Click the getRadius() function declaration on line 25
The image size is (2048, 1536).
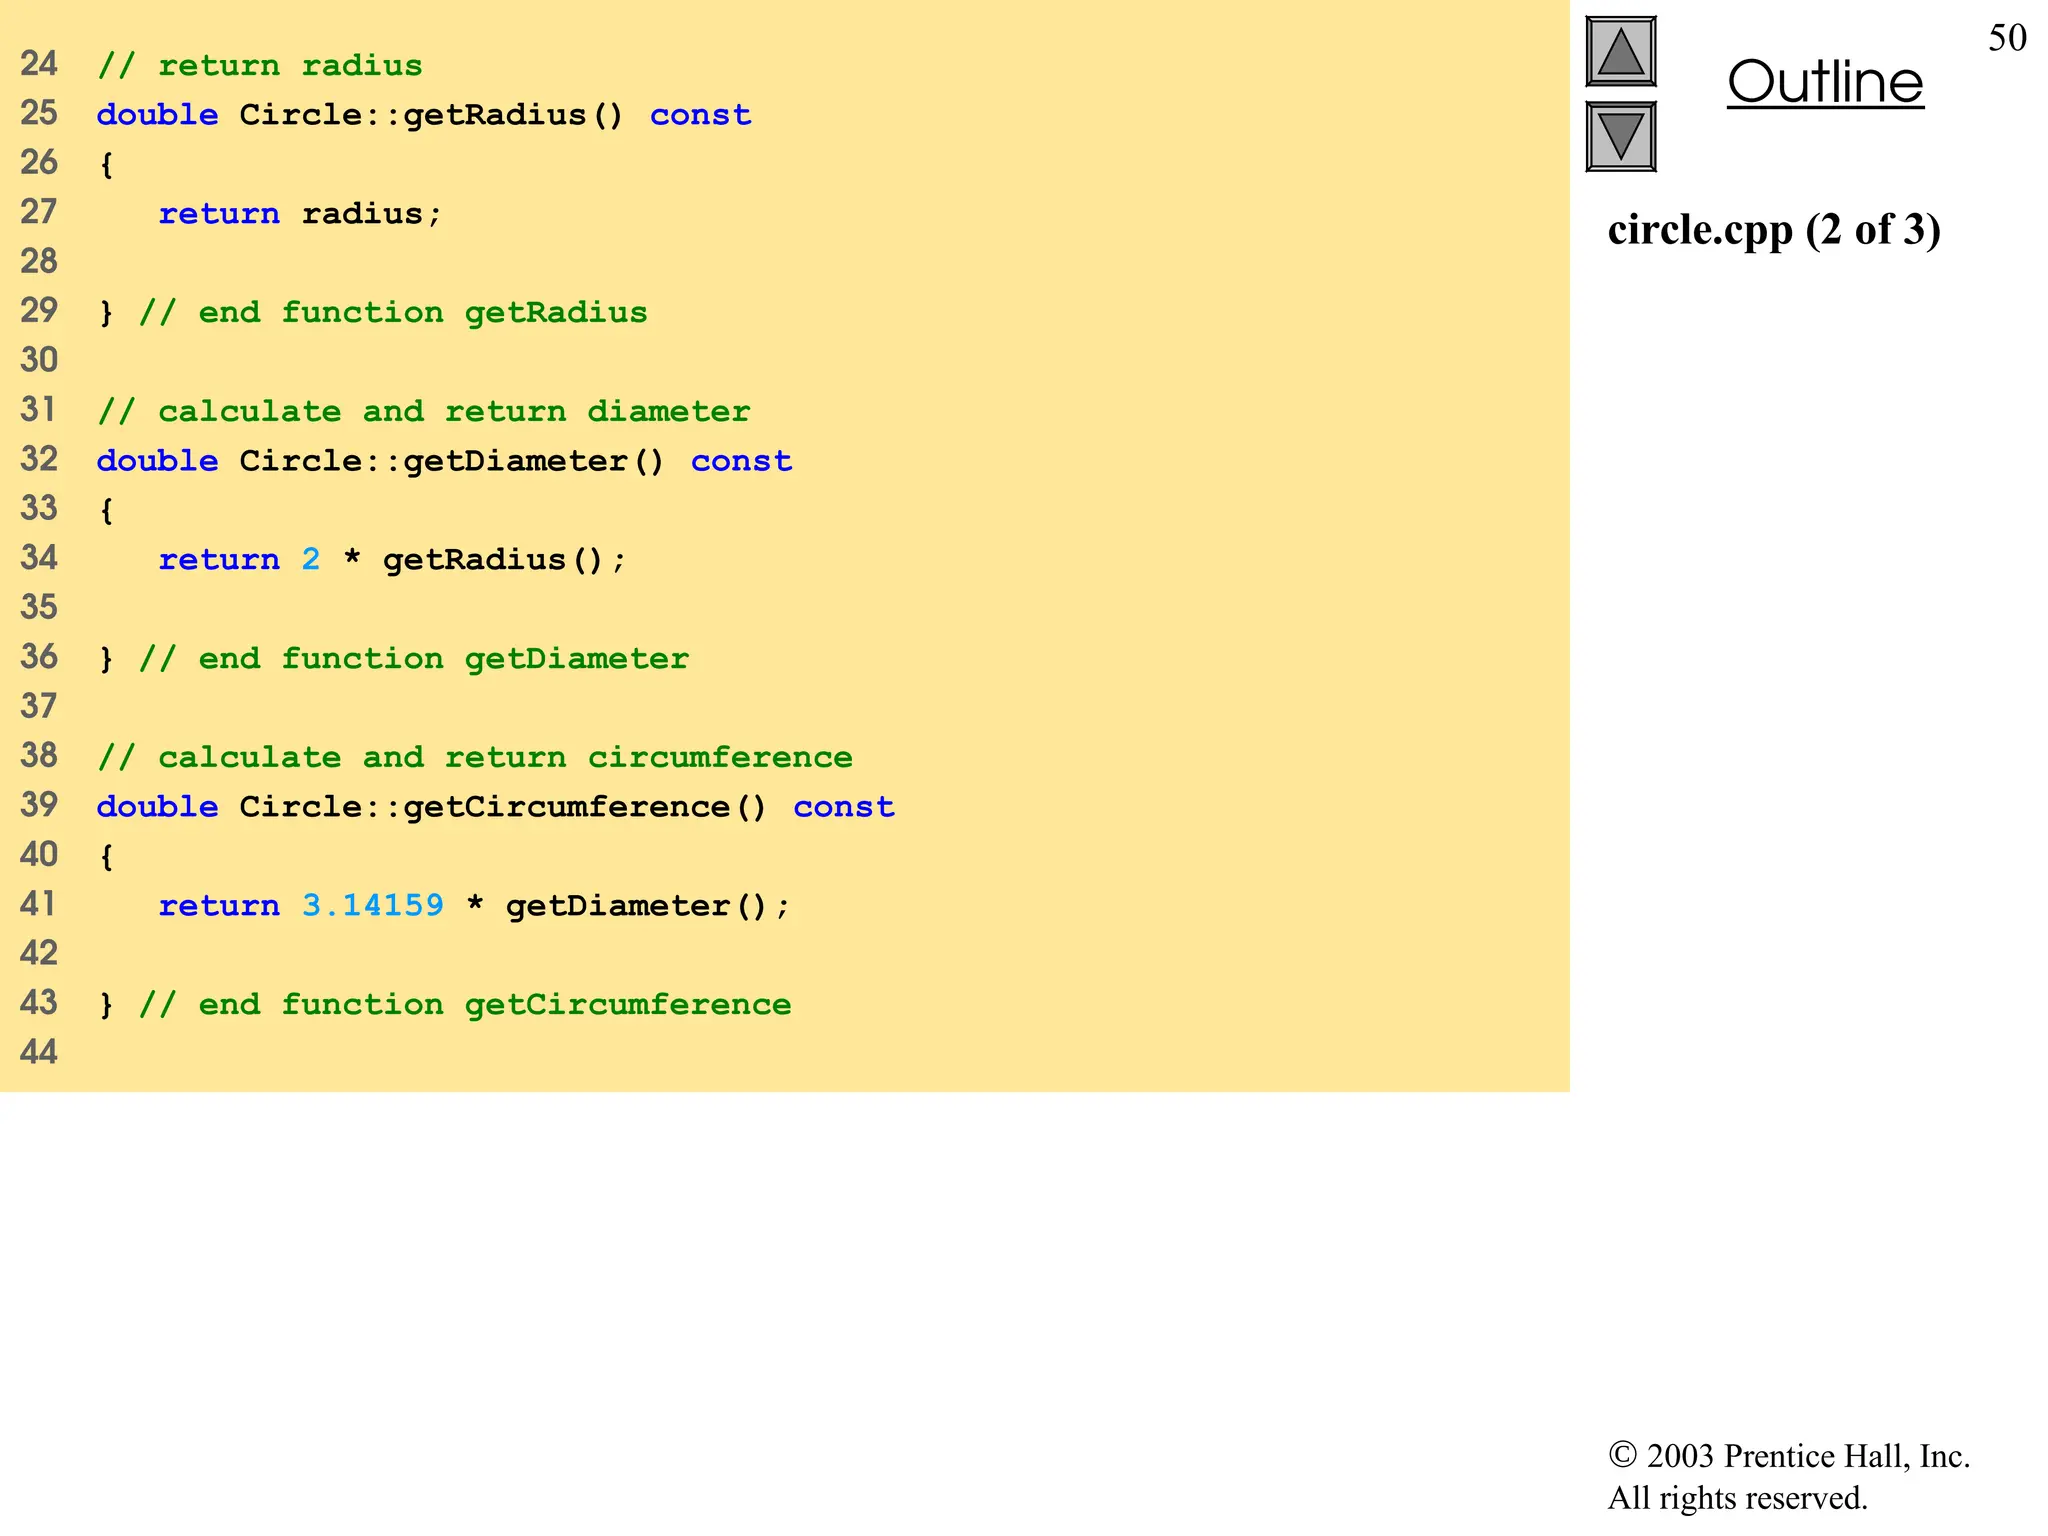(x=424, y=115)
